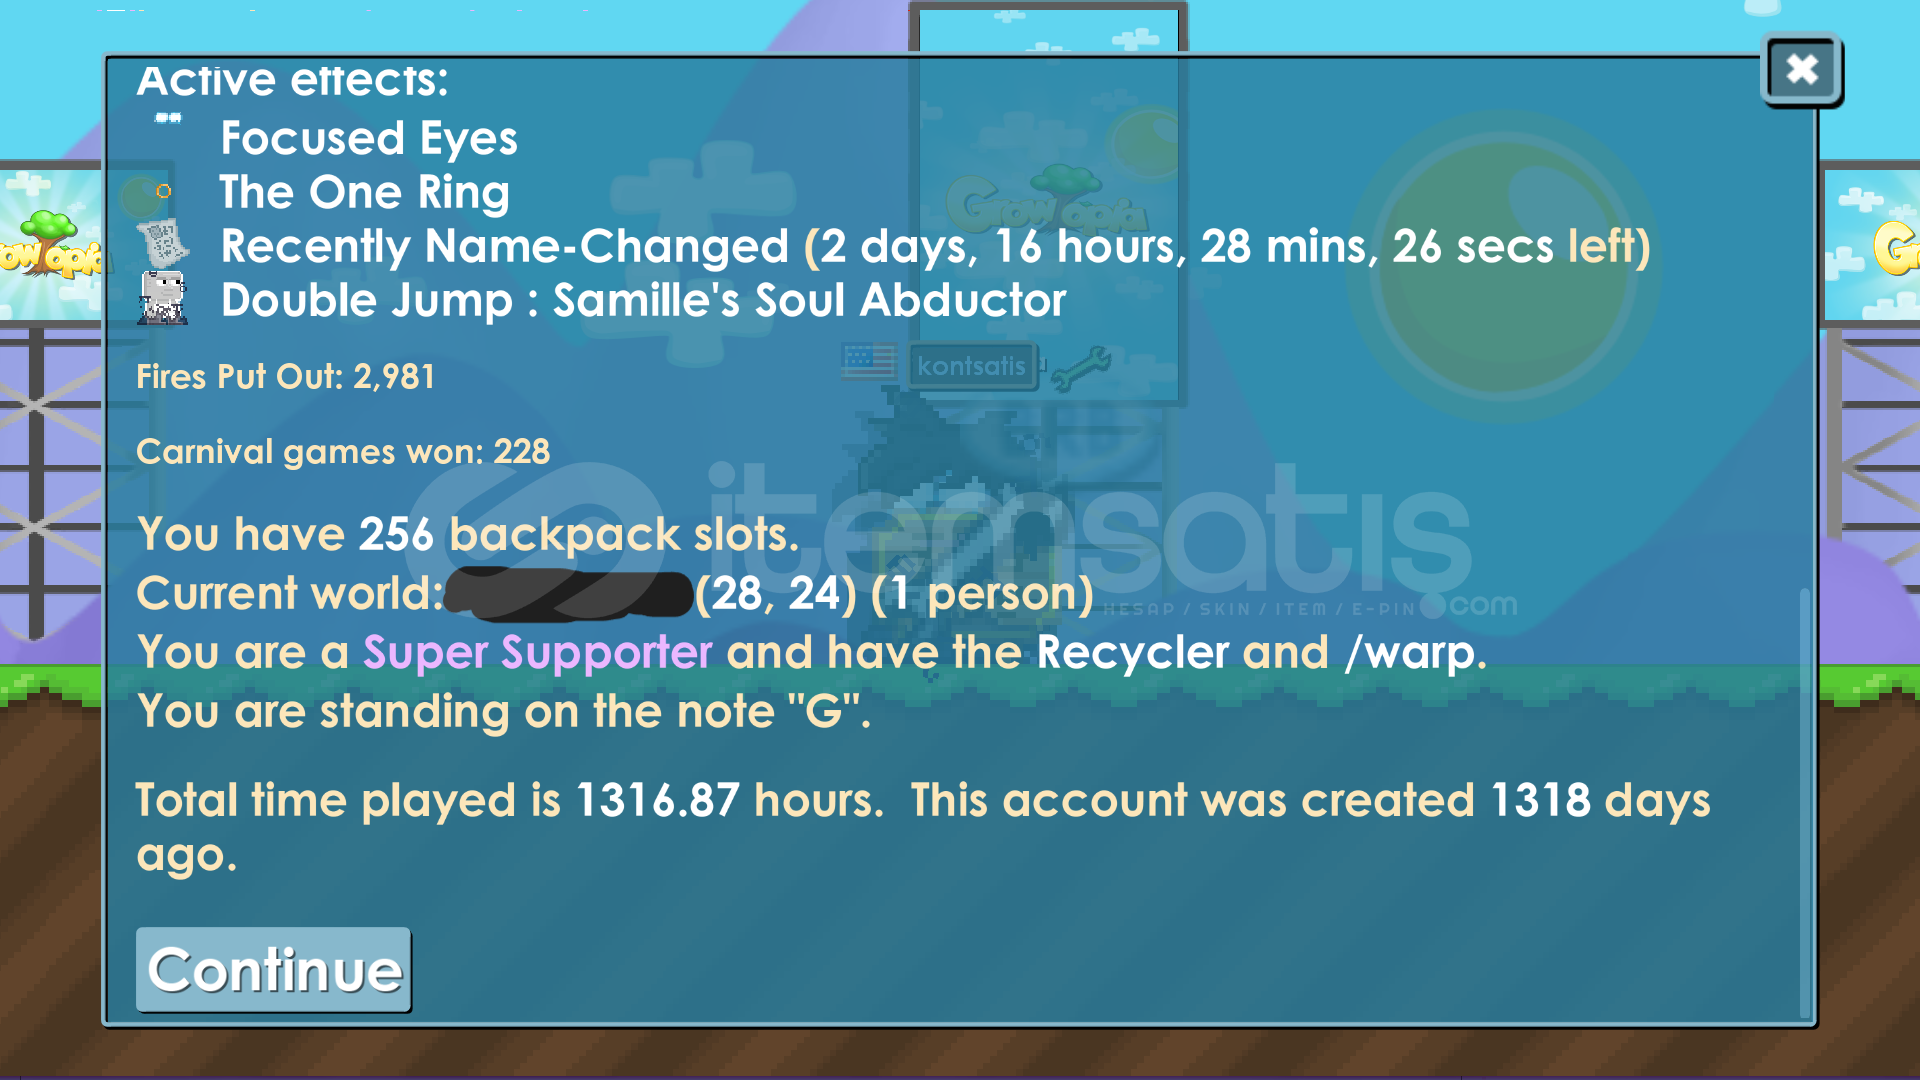Image resolution: width=1920 pixels, height=1080 pixels.
Task: Click the kontsatis player name tag
Action: [971, 366]
